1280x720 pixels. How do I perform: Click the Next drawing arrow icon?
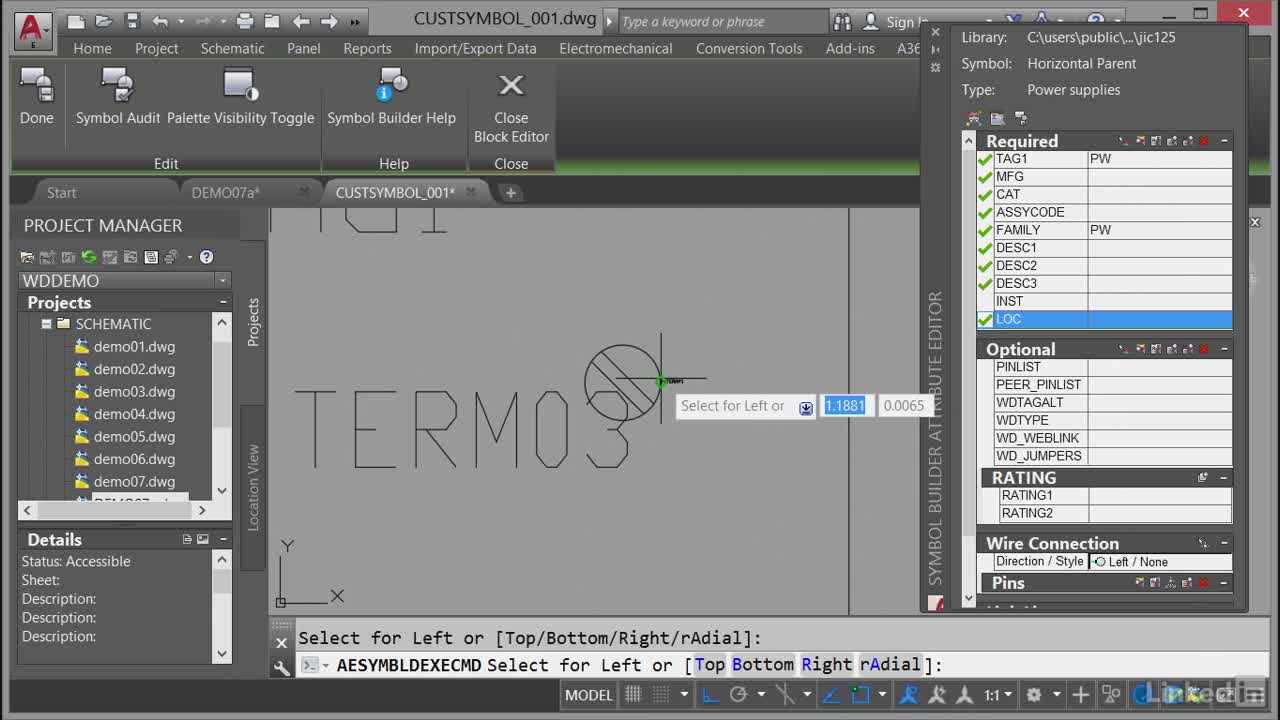329,21
